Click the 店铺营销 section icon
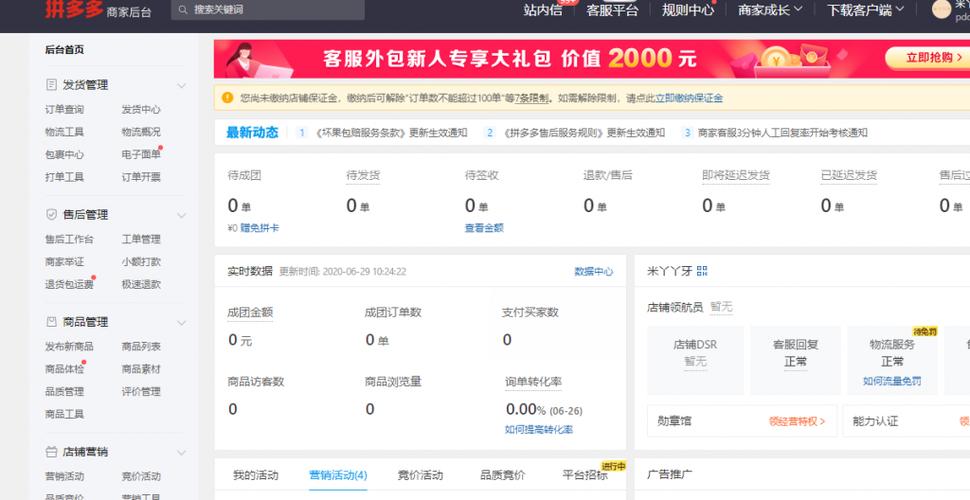Image resolution: width=970 pixels, height=500 pixels. click(52, 452)
